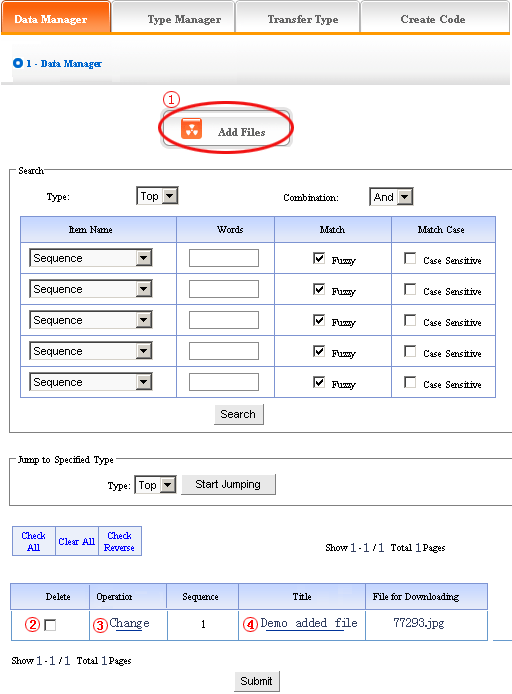Tick the Delete checkbox for Demo added file
This screenshot has height=694, width=512.
(50, 625)
